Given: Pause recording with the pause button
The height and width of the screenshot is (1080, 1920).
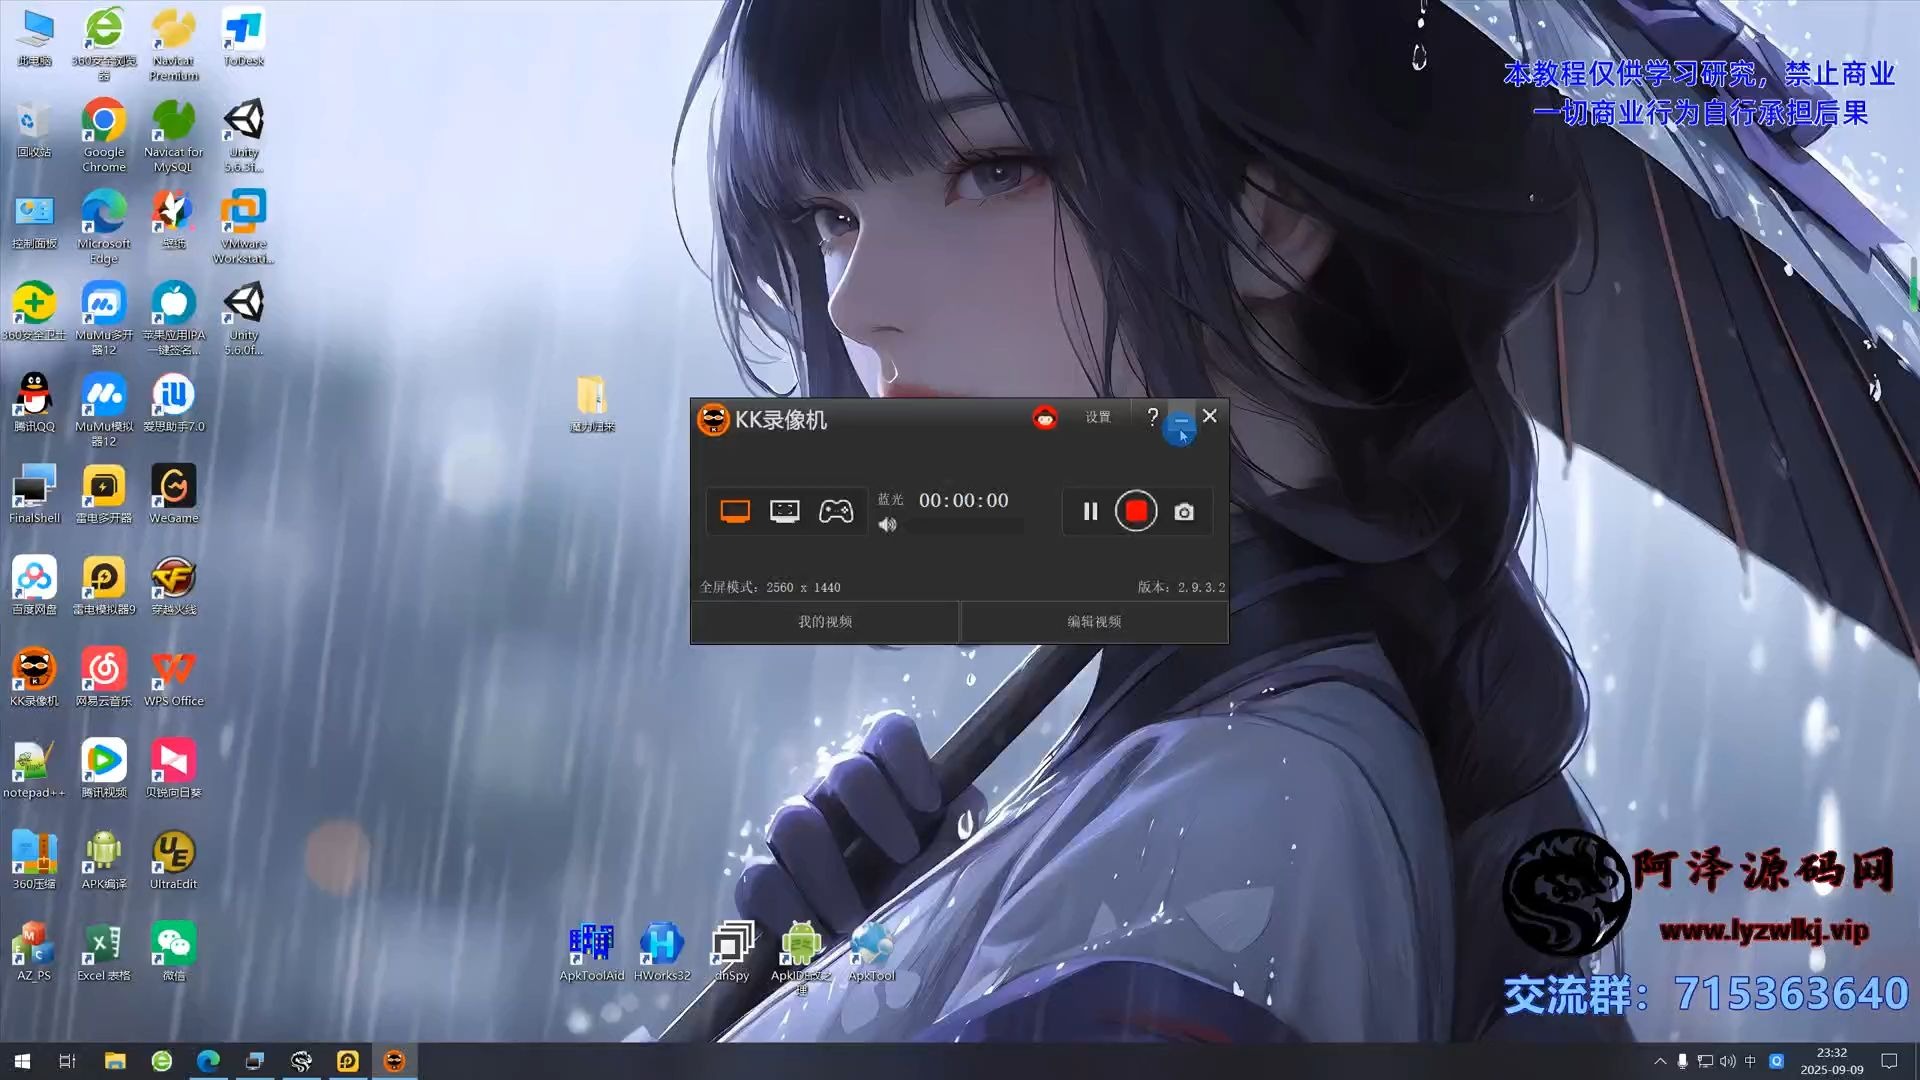Looking at the screenshot, I should [1090, 512].
